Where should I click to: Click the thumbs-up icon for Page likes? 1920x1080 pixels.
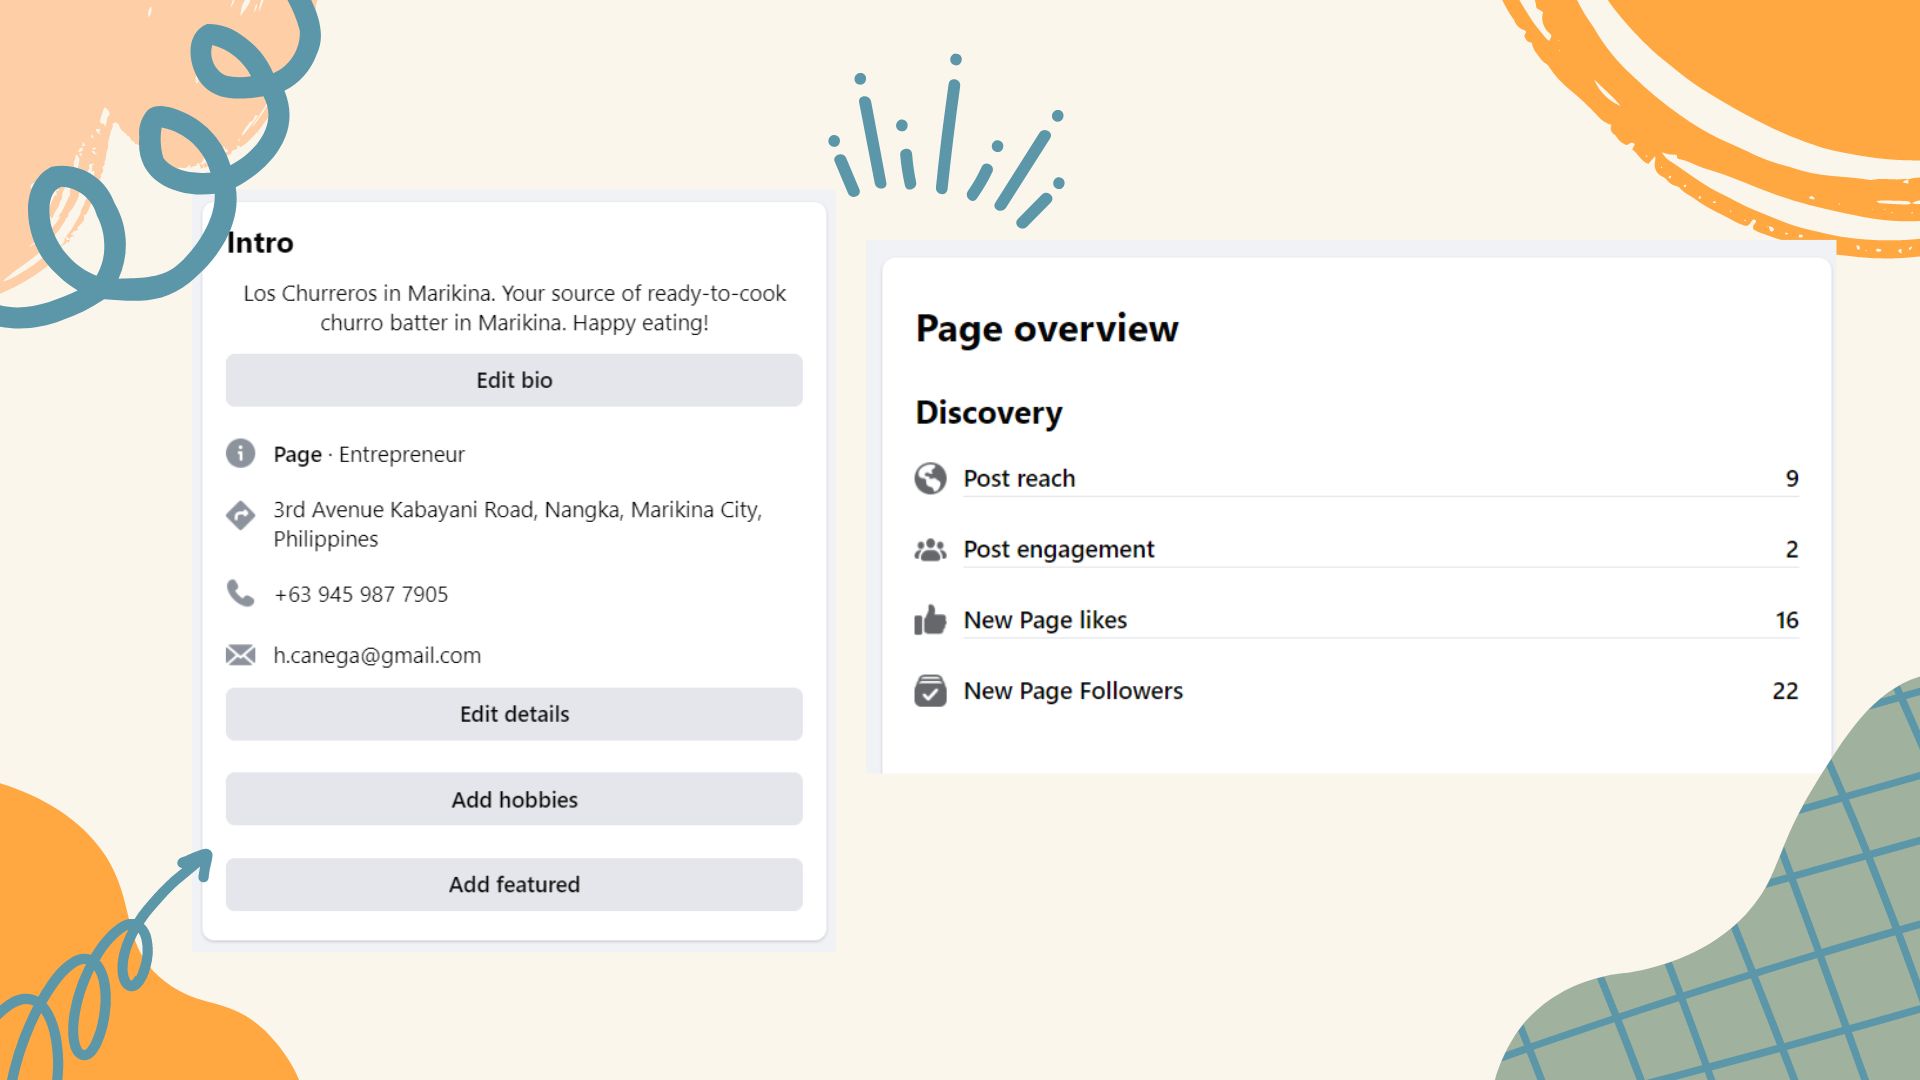pos(930,620)
